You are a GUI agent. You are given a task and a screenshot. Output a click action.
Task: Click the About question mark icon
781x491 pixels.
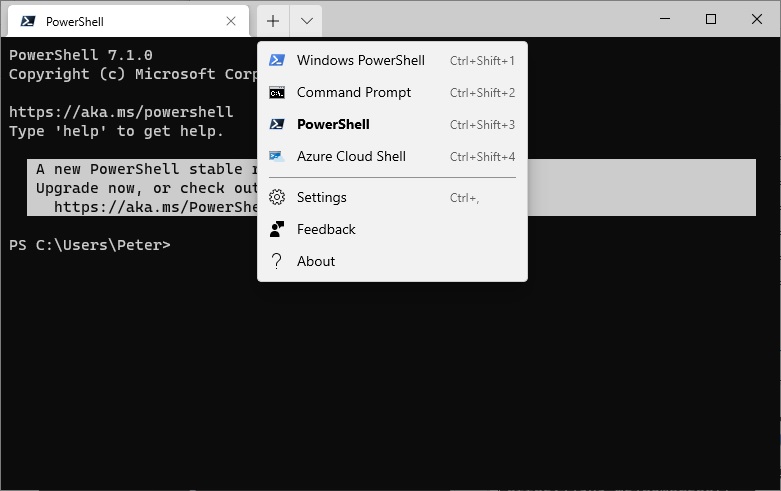[x=277, y=262]
